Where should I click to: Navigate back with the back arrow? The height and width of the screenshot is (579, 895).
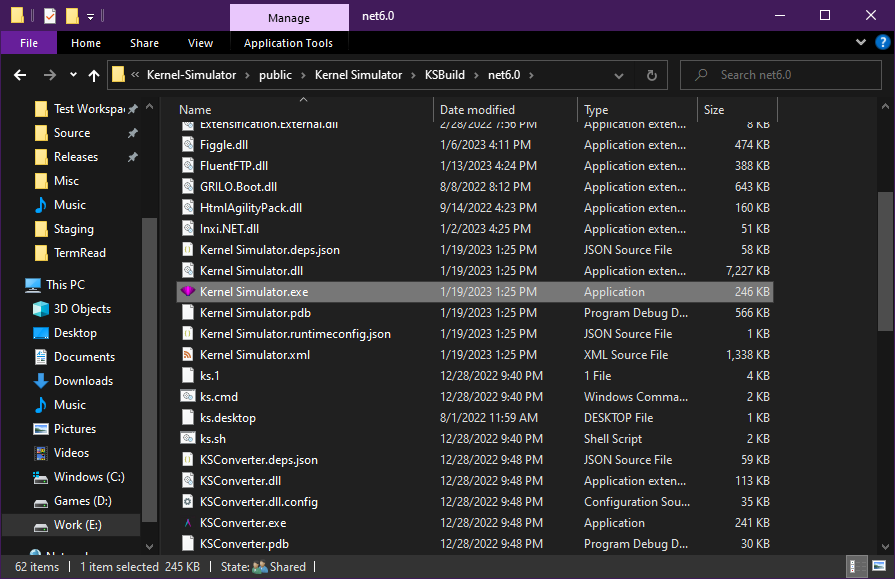click(20, 75)
